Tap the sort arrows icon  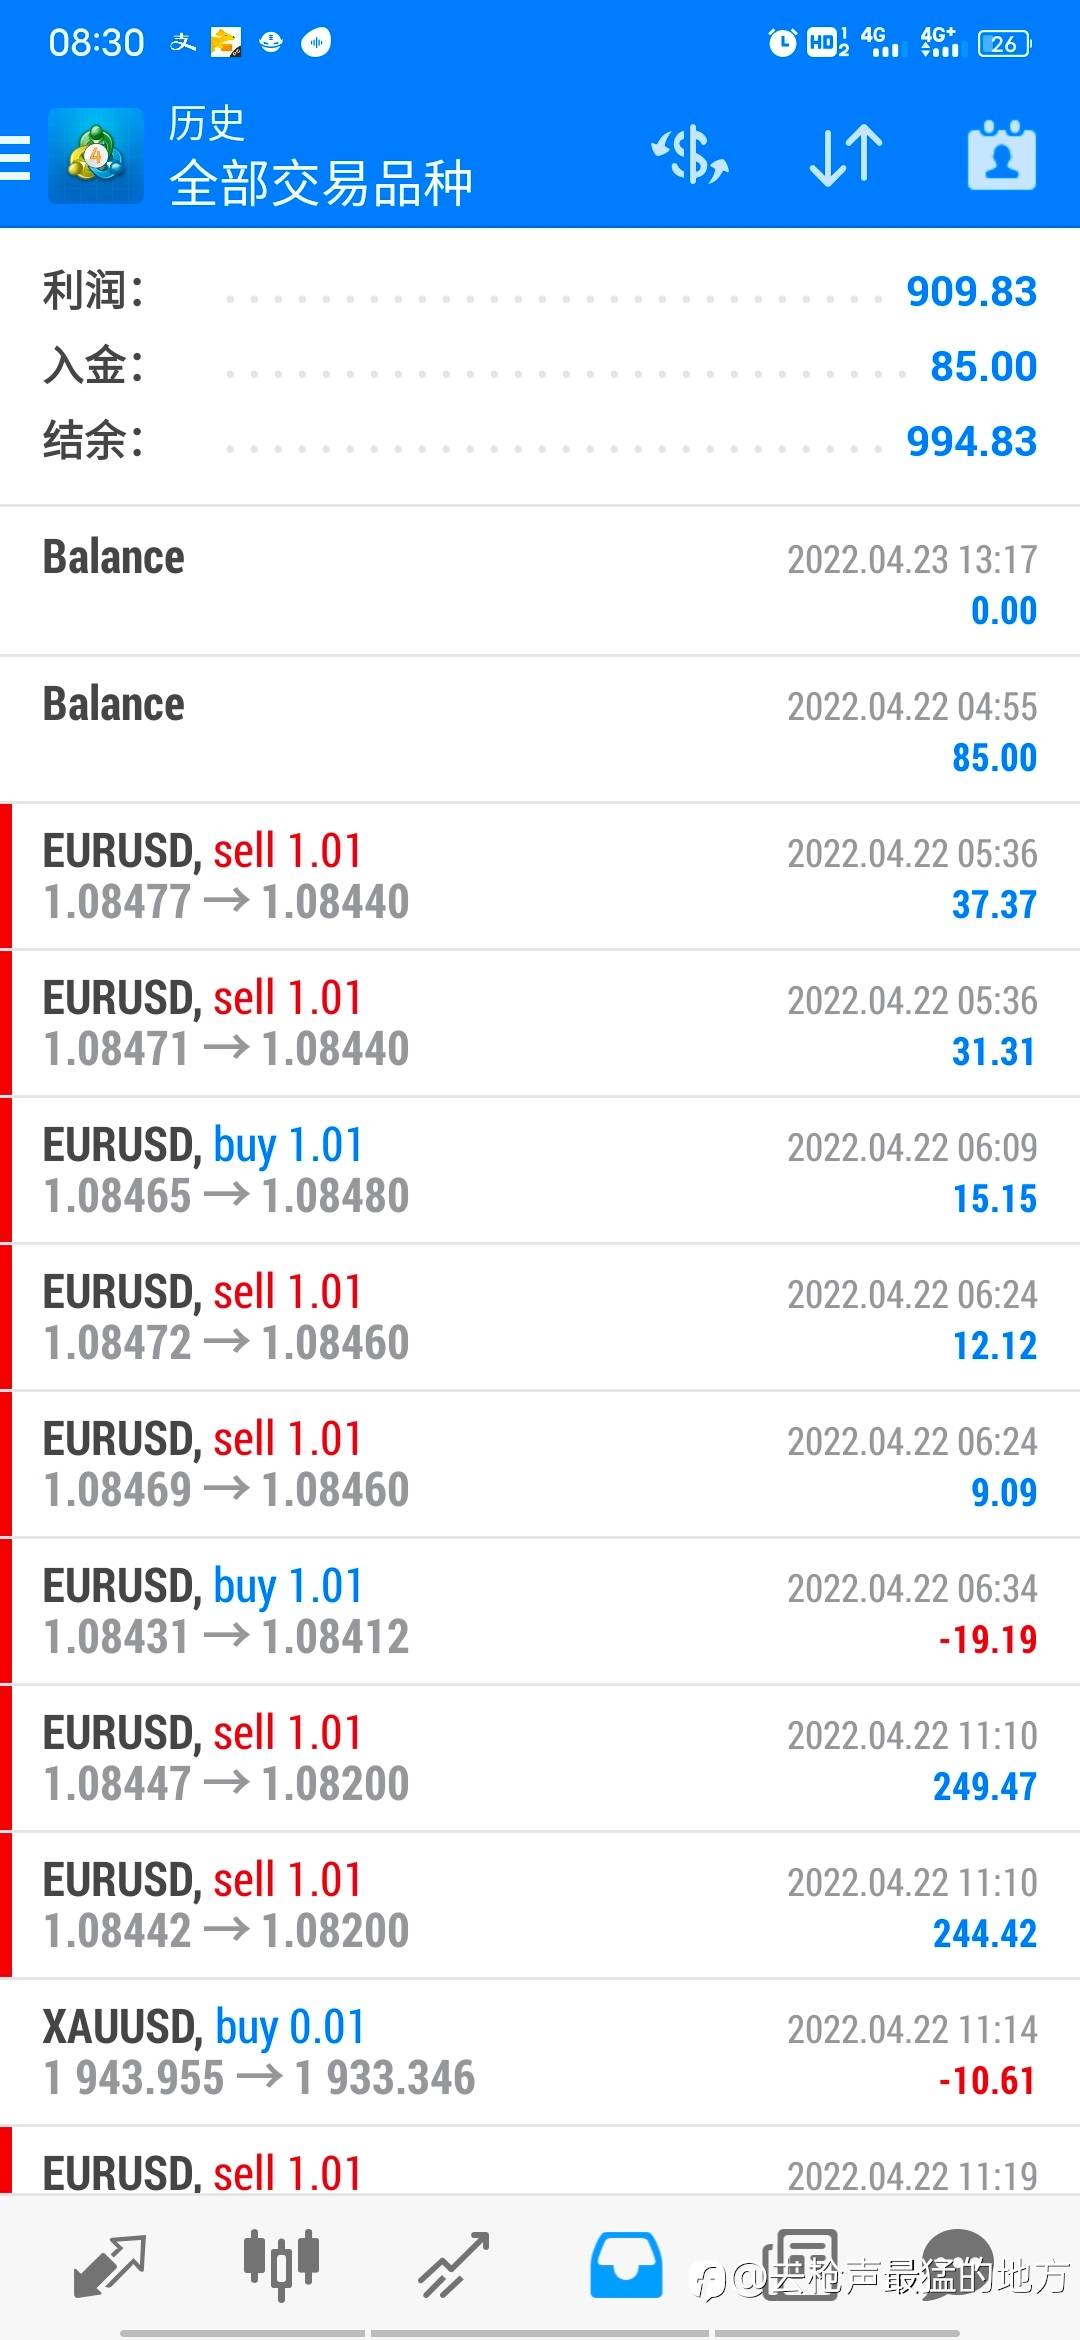coord(845,156)
